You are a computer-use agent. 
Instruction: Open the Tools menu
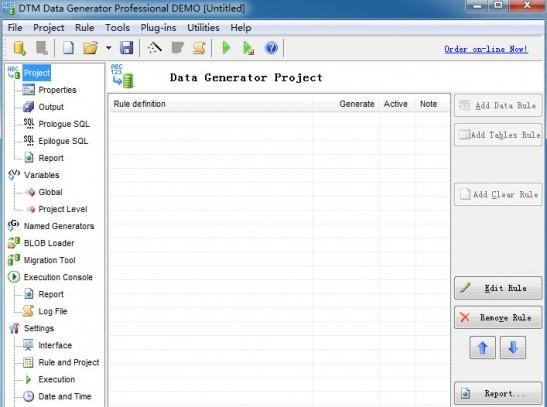pyautogui.click(x=117, y=28)
